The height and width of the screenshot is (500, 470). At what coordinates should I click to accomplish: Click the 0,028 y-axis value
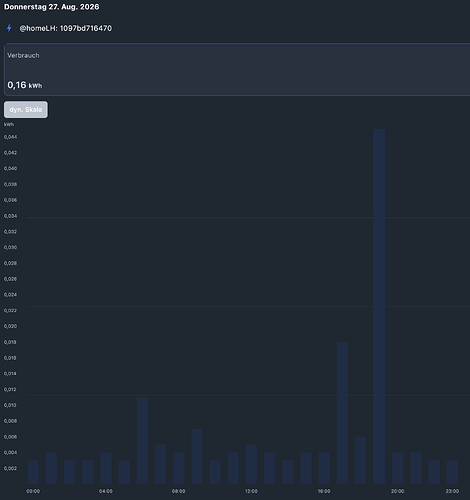(10, 263)
